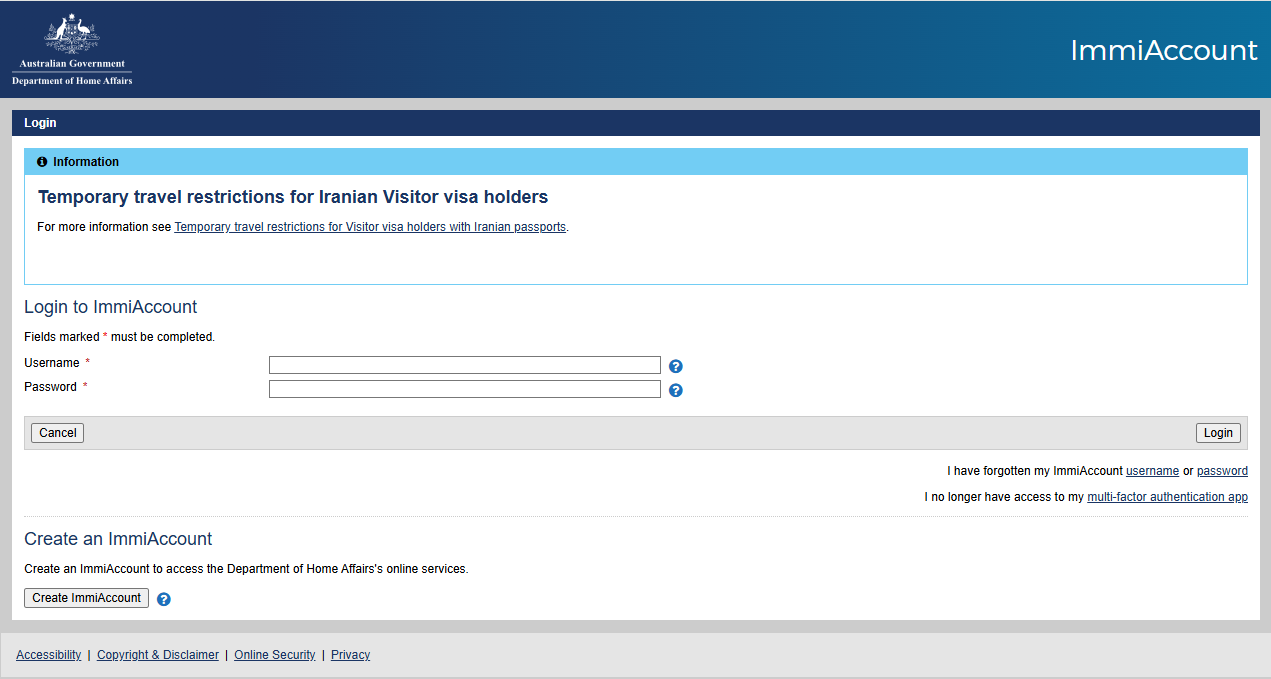1271x679 pixels.
Task: Click the Create ImmiAccount button
Action: click(x=86, y=598)
